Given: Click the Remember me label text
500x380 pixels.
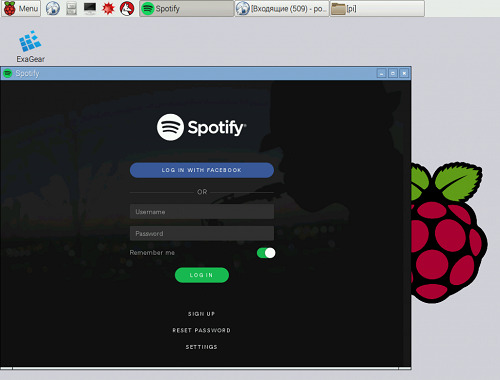Looking at the screenshot, I should 152,253.
